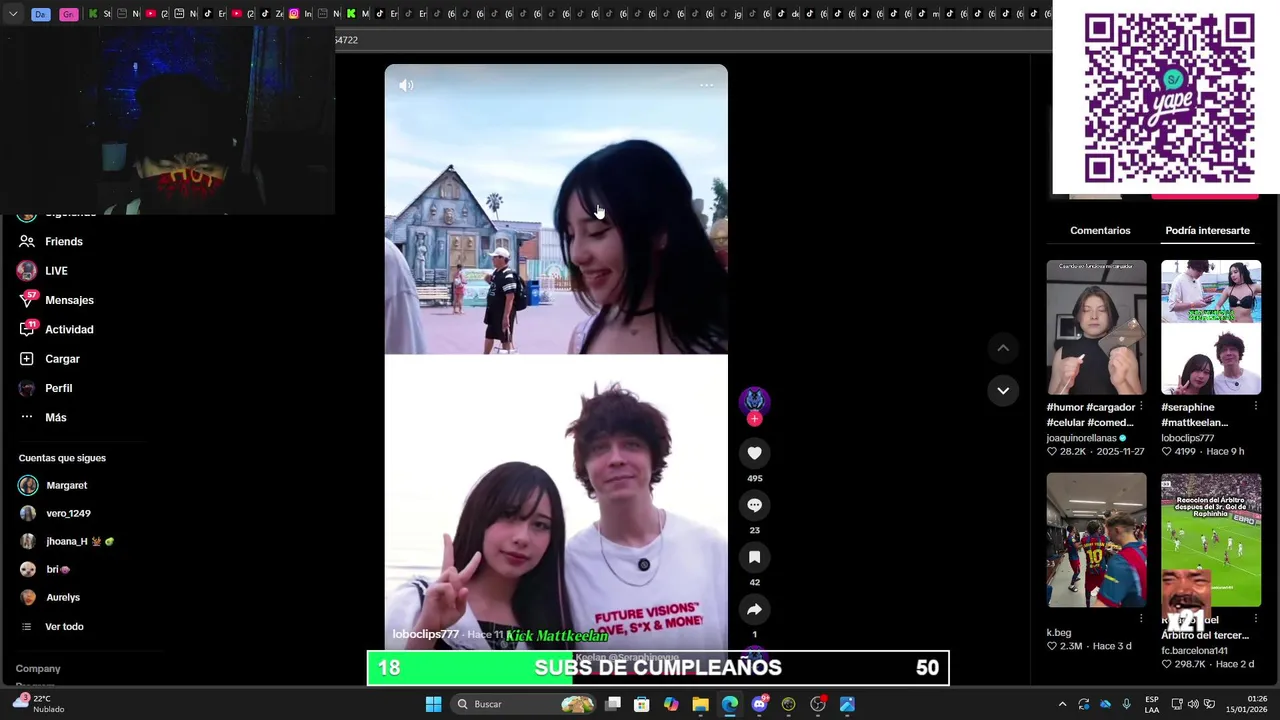Image resolution: width=1280 pixels, height=720 pixels.
Task: Open Discord from the taskbar
Action: coord(759,704)
